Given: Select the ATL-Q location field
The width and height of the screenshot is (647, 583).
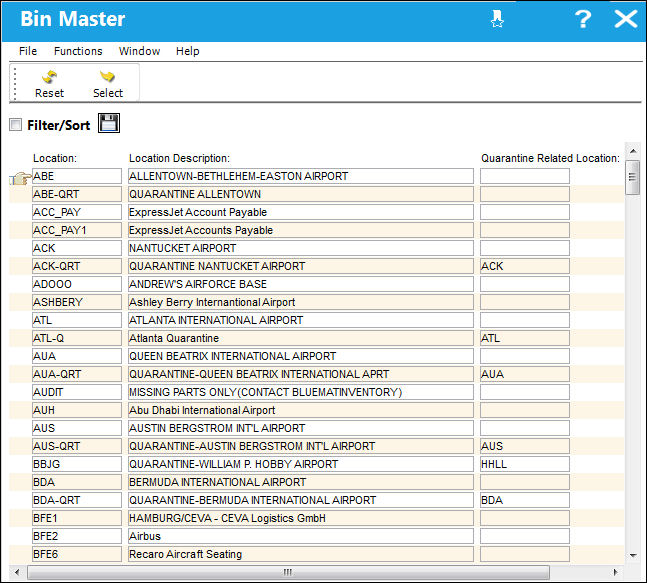Looking at the screenshot, I should 77,338.
